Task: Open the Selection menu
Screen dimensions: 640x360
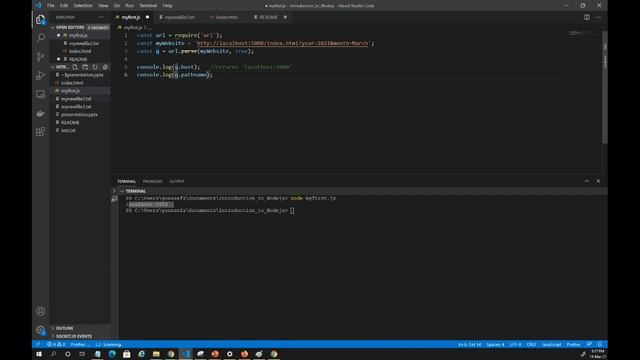Action: point(83,6)
